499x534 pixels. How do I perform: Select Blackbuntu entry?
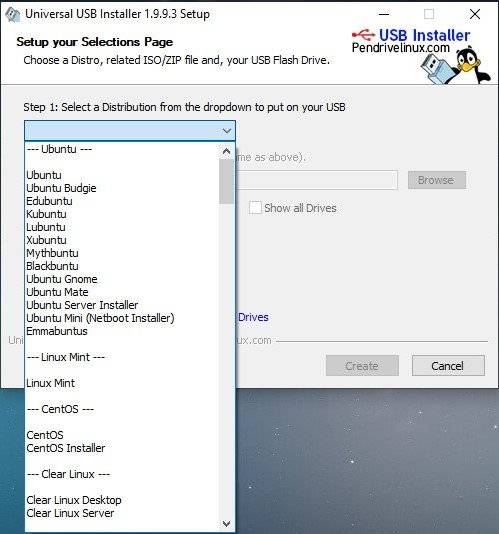click(123, 266)
